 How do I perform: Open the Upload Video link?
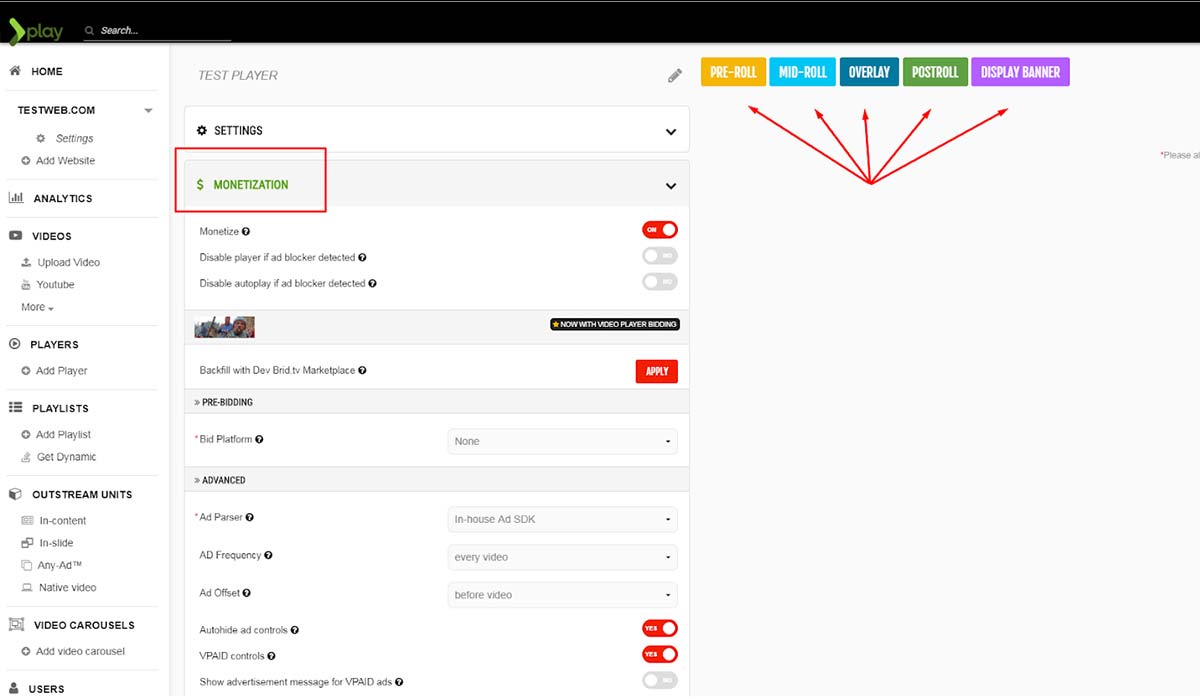68,263
